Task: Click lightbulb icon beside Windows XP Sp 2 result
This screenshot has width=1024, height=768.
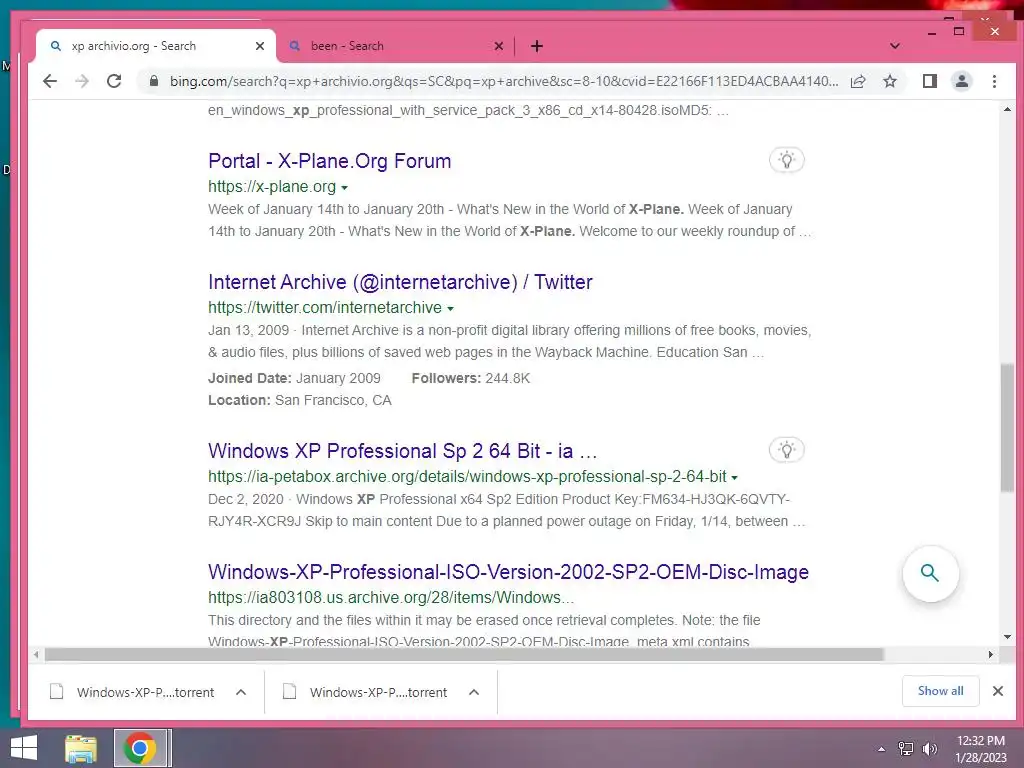Action: pos(787,450)
